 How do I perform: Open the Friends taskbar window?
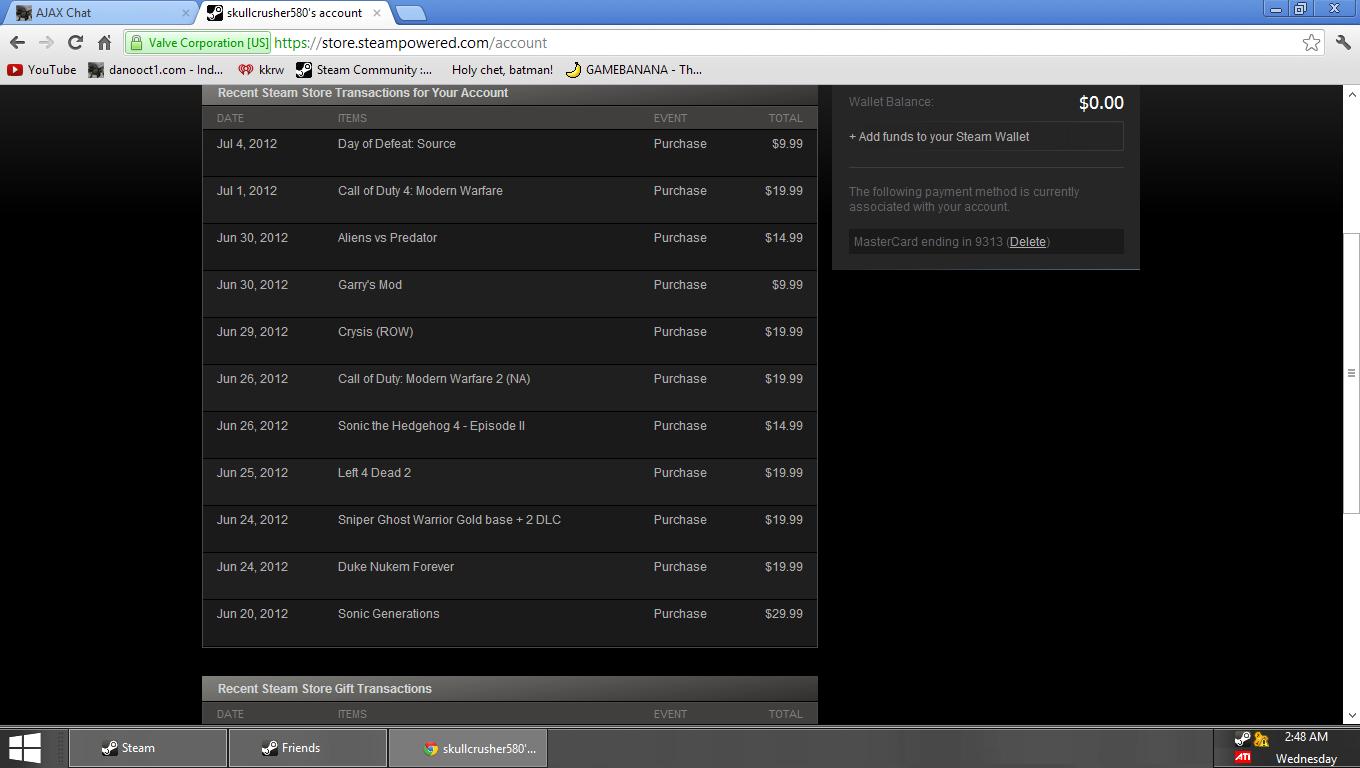coord(308,748)
